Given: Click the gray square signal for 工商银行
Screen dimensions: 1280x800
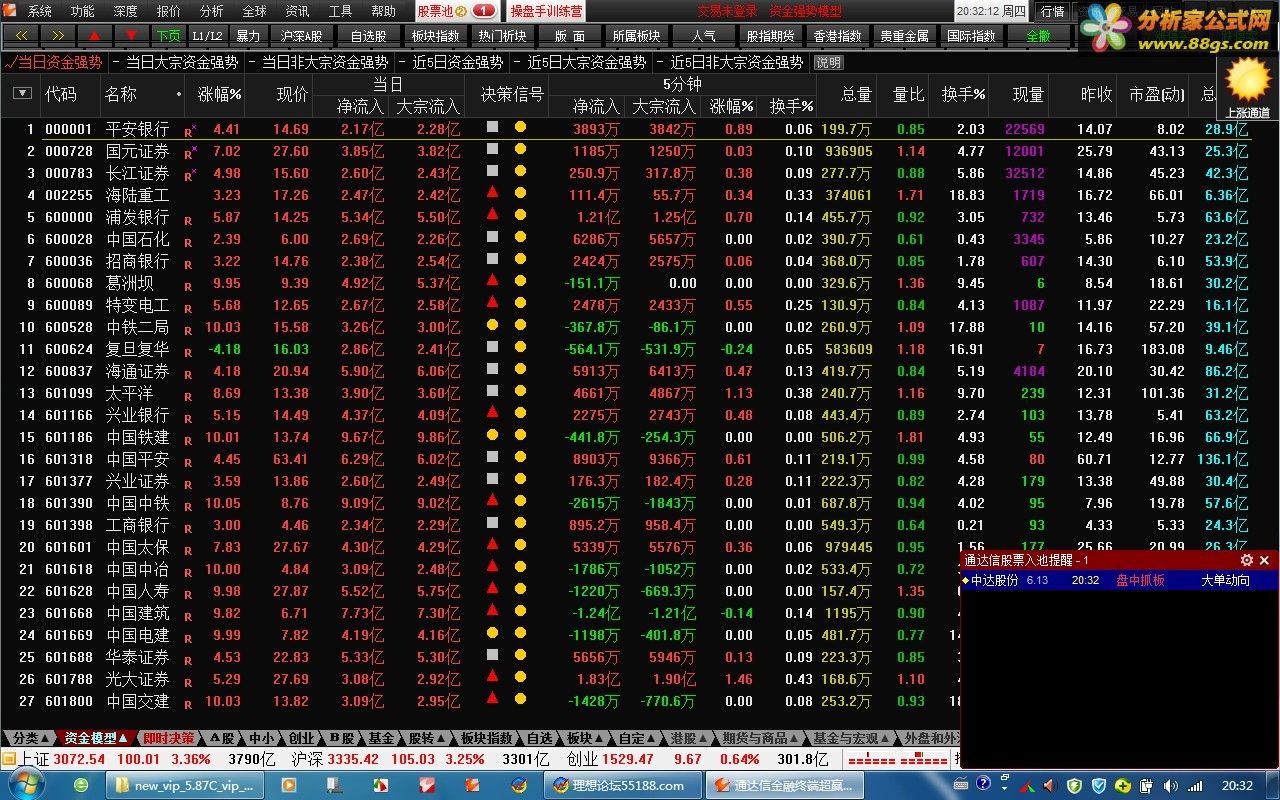Looking at the screenshot, I should coord(492,523).
